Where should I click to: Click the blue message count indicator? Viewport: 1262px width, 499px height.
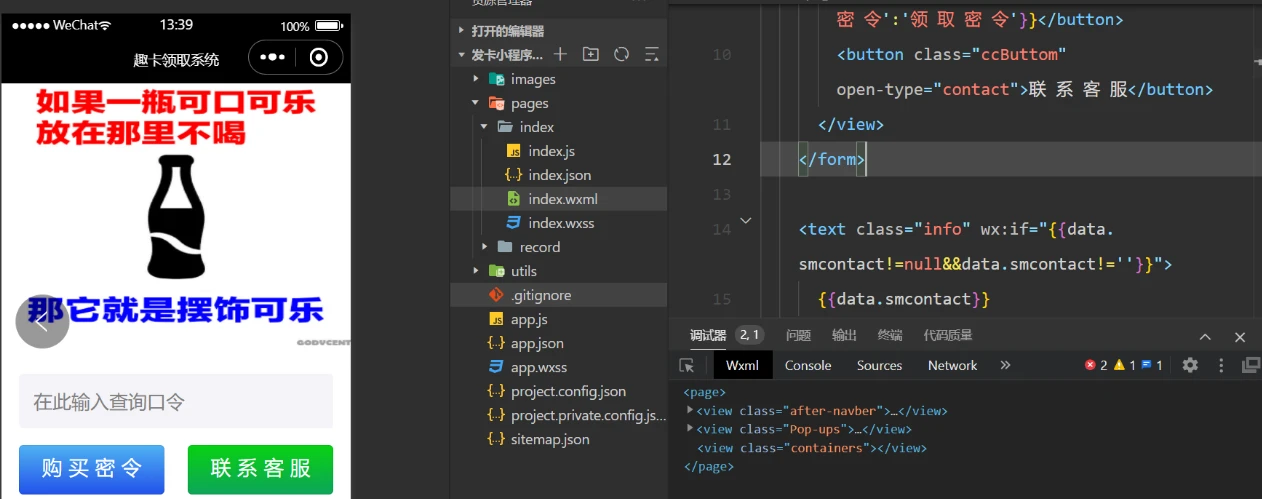point(1152,365)
